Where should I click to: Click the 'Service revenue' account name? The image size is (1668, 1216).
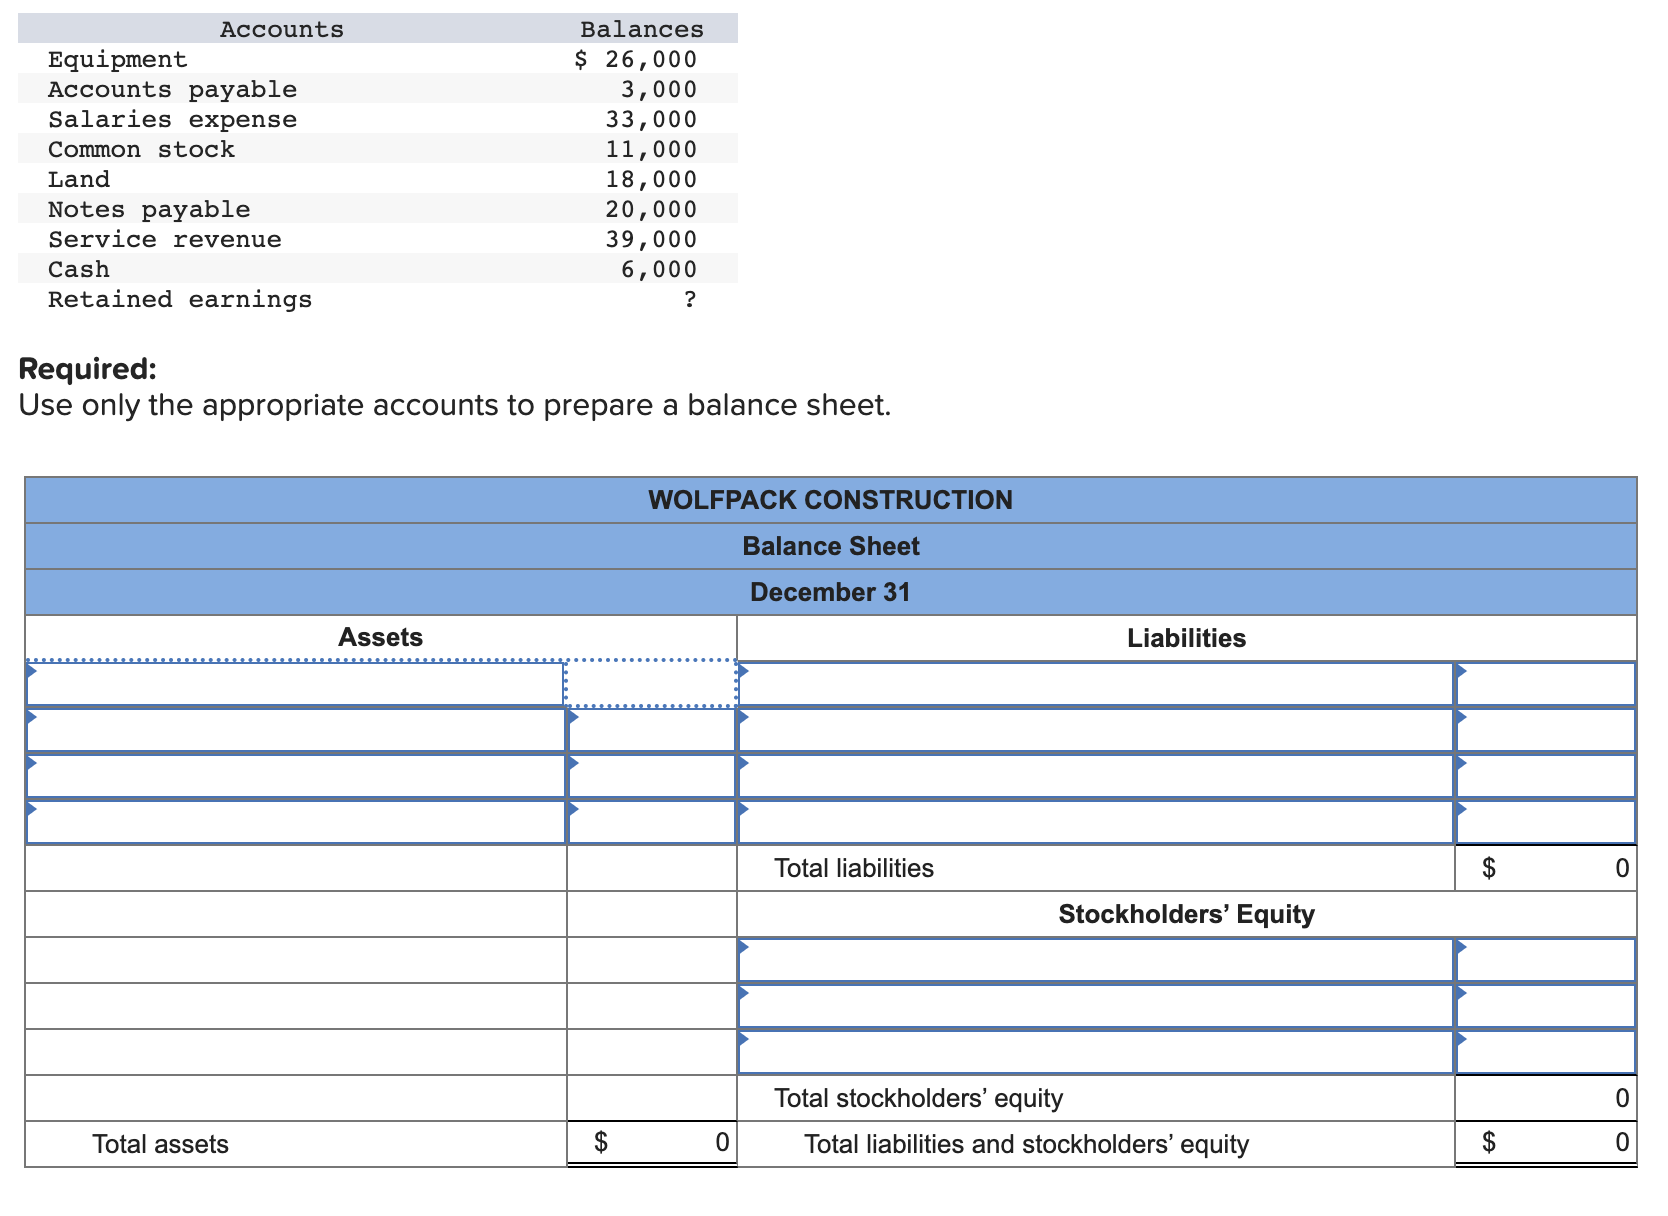tap(165, 240)
